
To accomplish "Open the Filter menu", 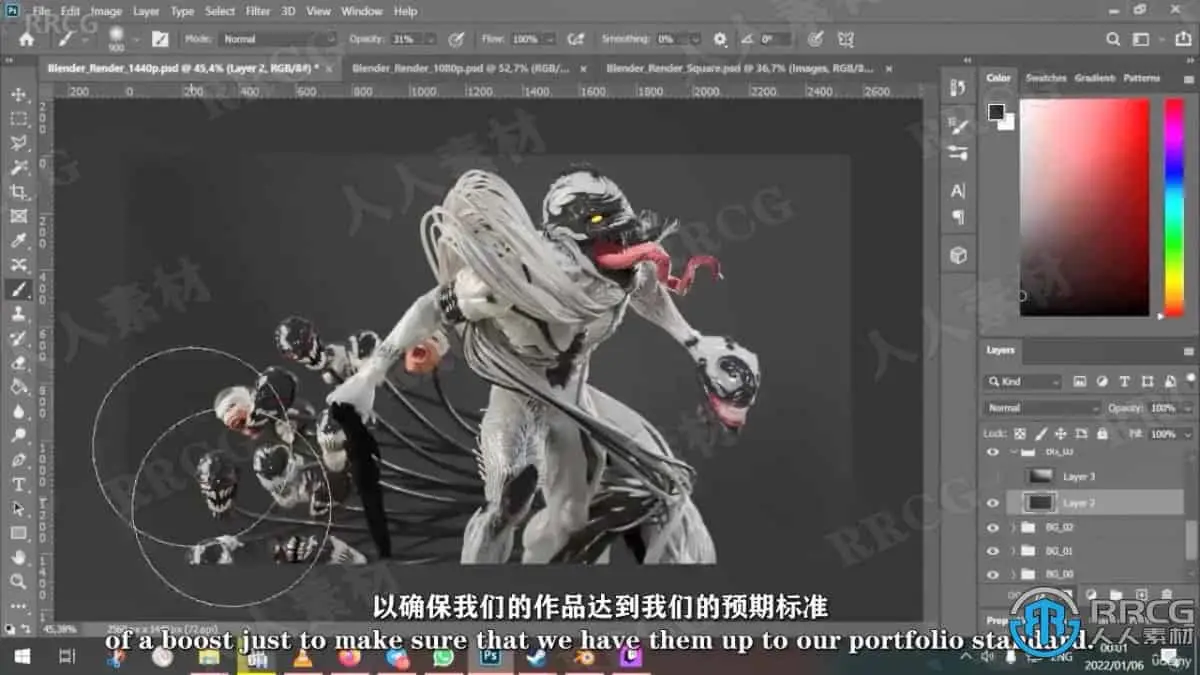I will tap(258, 11).
